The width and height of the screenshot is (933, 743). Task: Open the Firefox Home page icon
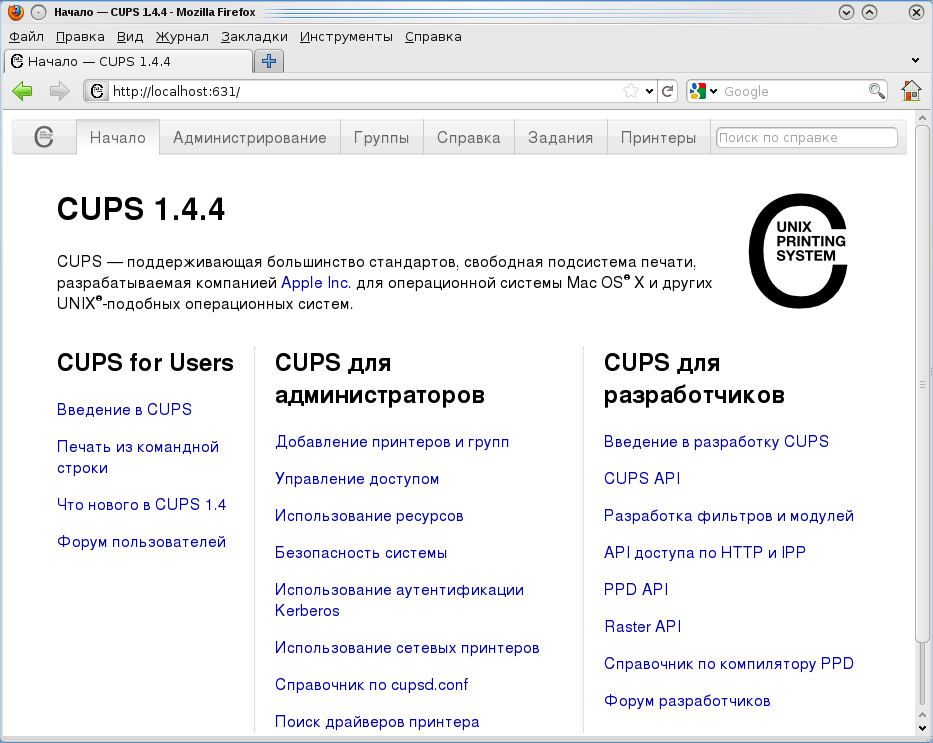point(911,91)
